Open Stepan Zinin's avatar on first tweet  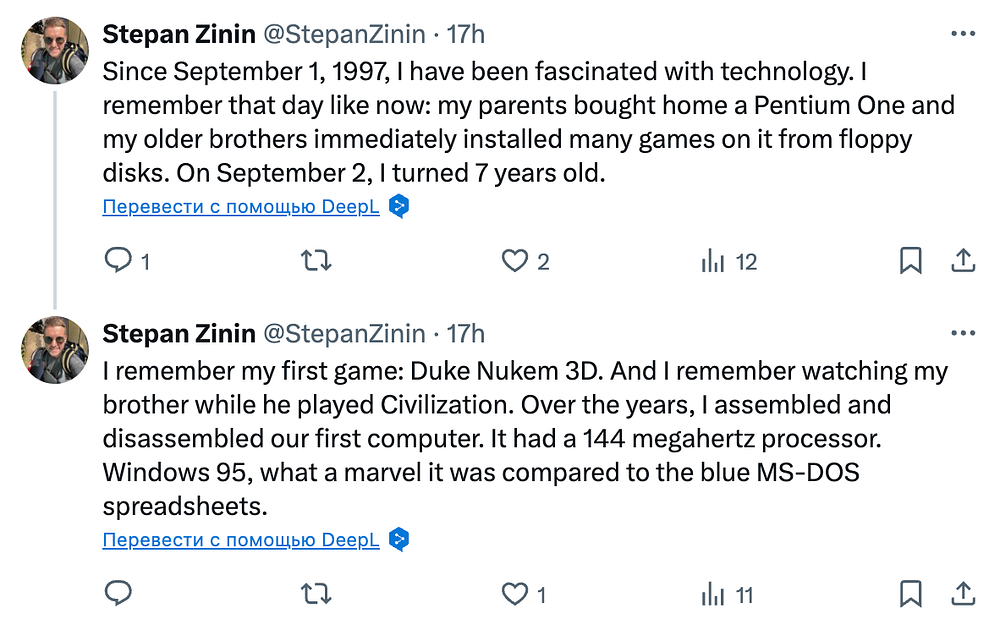(55, 51)
